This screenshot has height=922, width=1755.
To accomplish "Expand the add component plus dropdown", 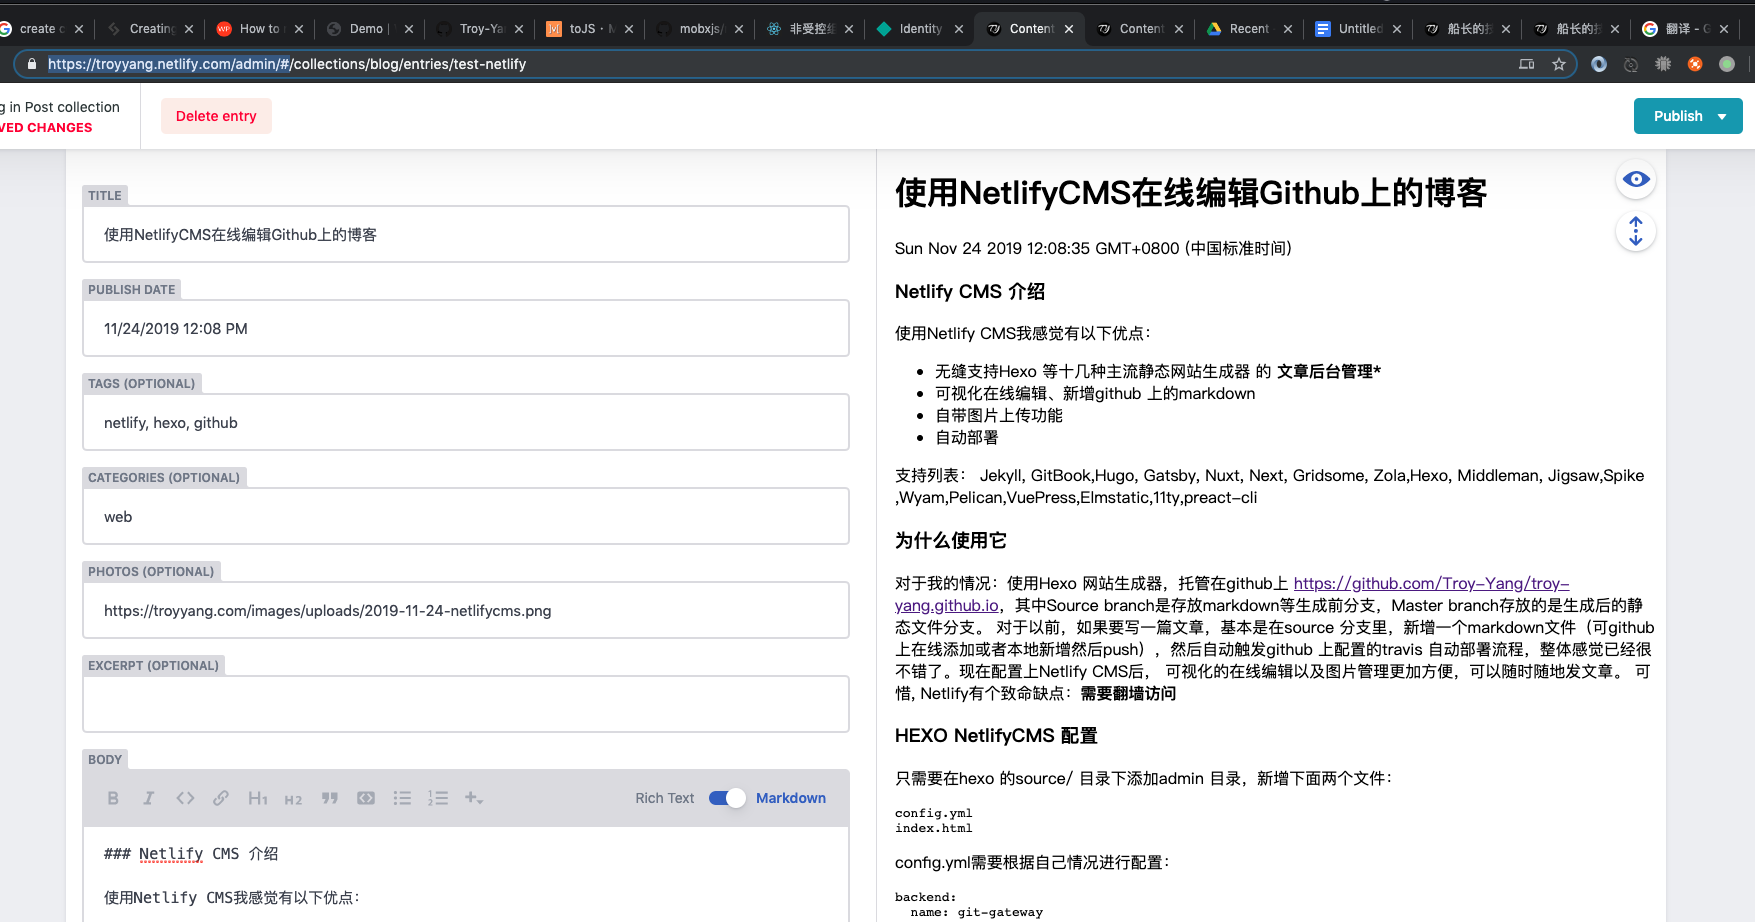I will (x=474, y=798).
